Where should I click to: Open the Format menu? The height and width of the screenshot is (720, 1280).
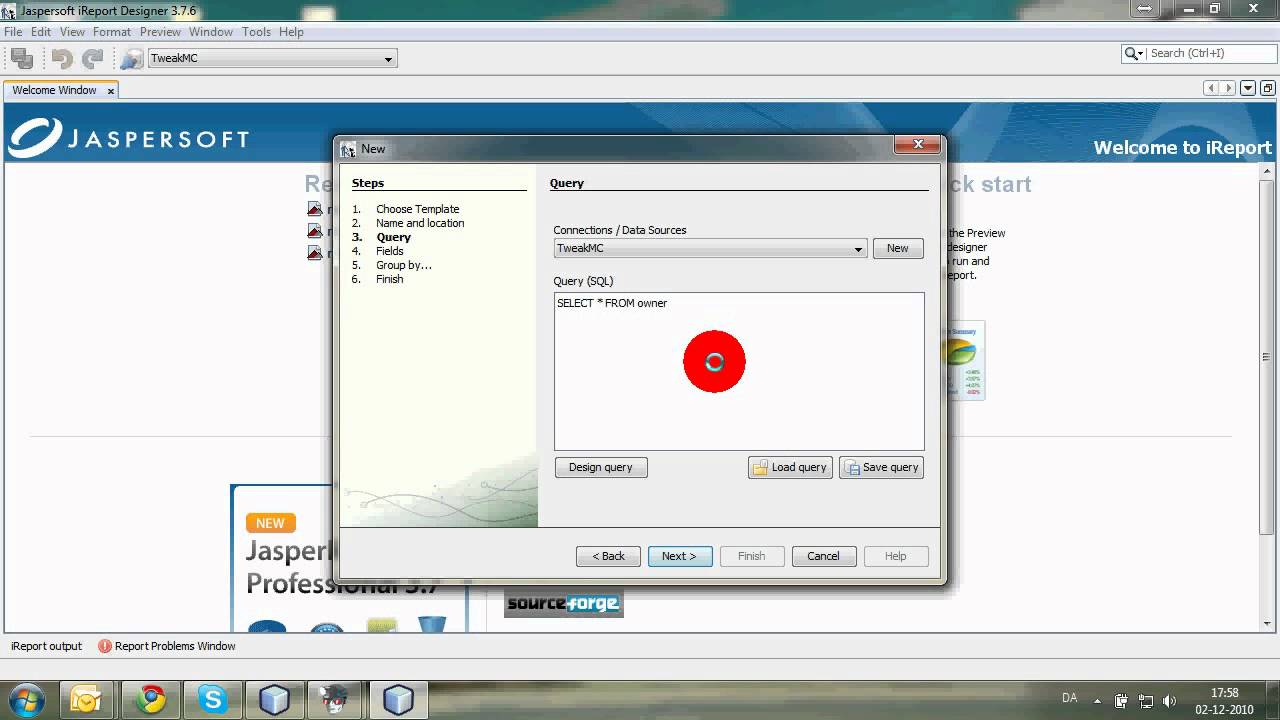(112, 32)
